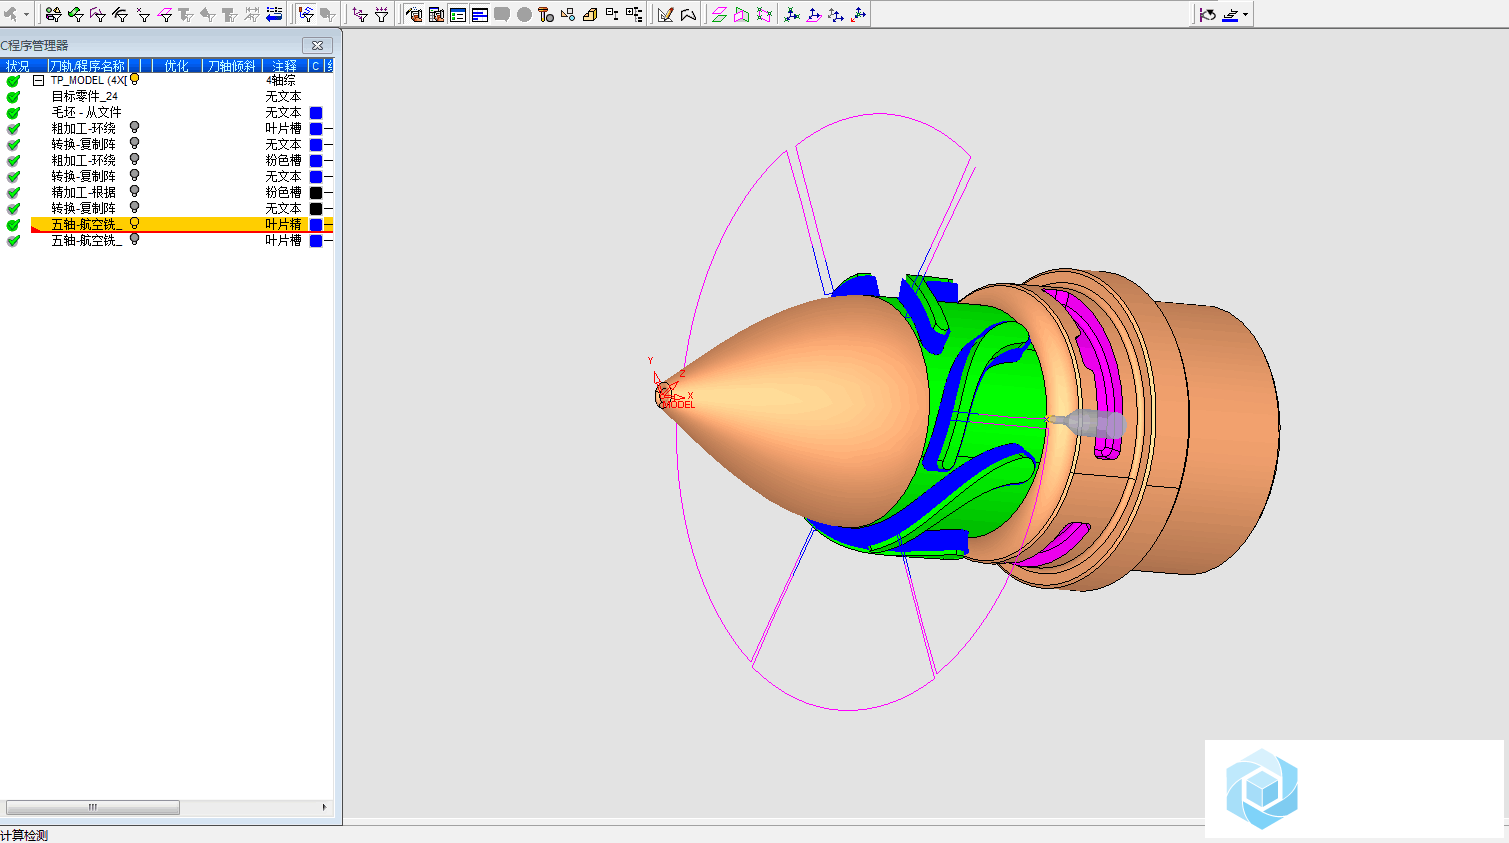Select the plane by points icon
Viewport: 1509px width, 843px height.
click(763, 14)
